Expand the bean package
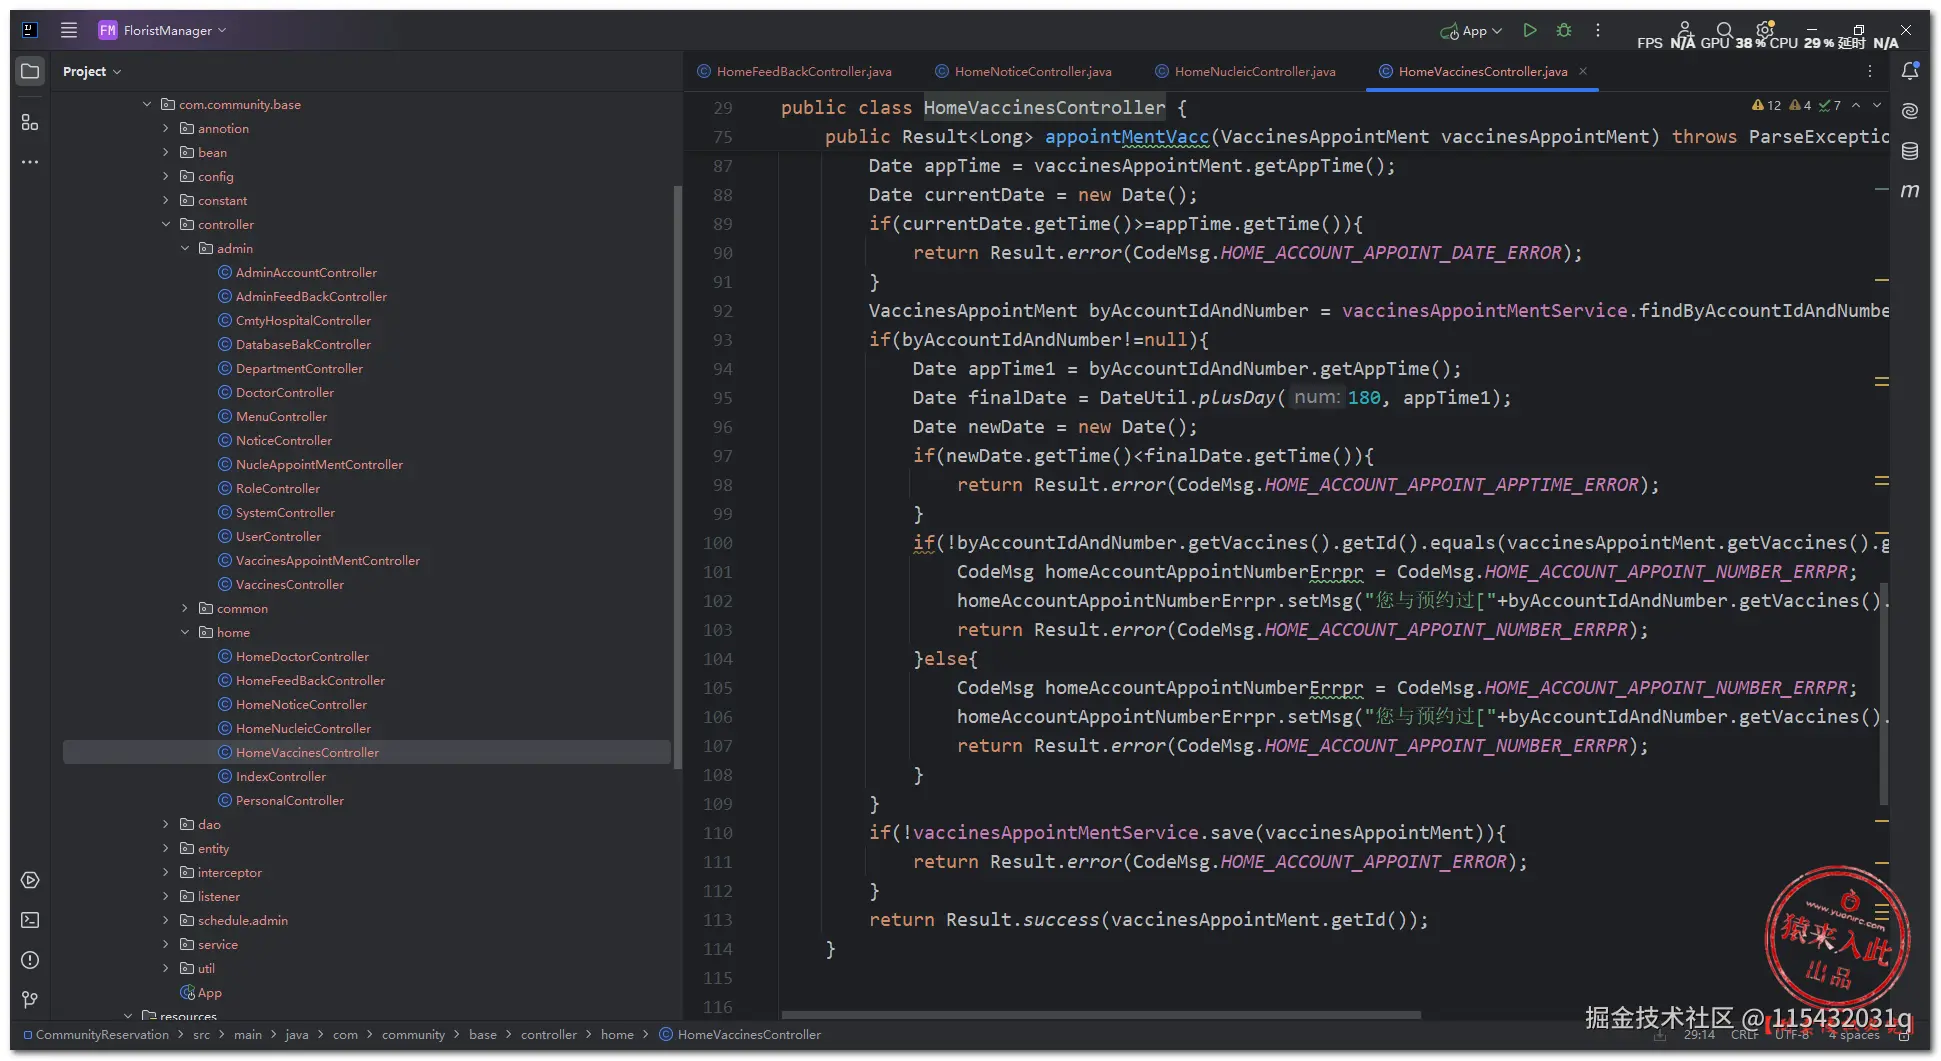The image size is (1941, 1061). [x=166, y=152]
